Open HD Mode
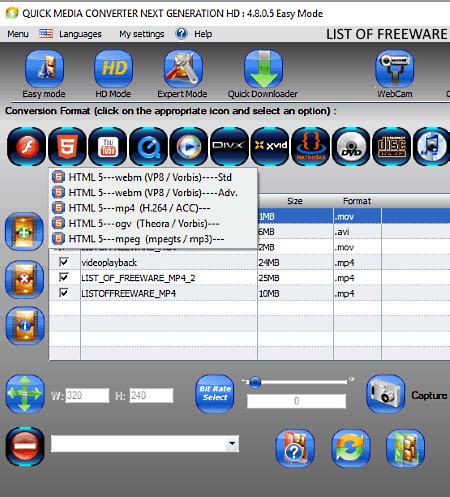450x497 pixels. click(114, 69)
